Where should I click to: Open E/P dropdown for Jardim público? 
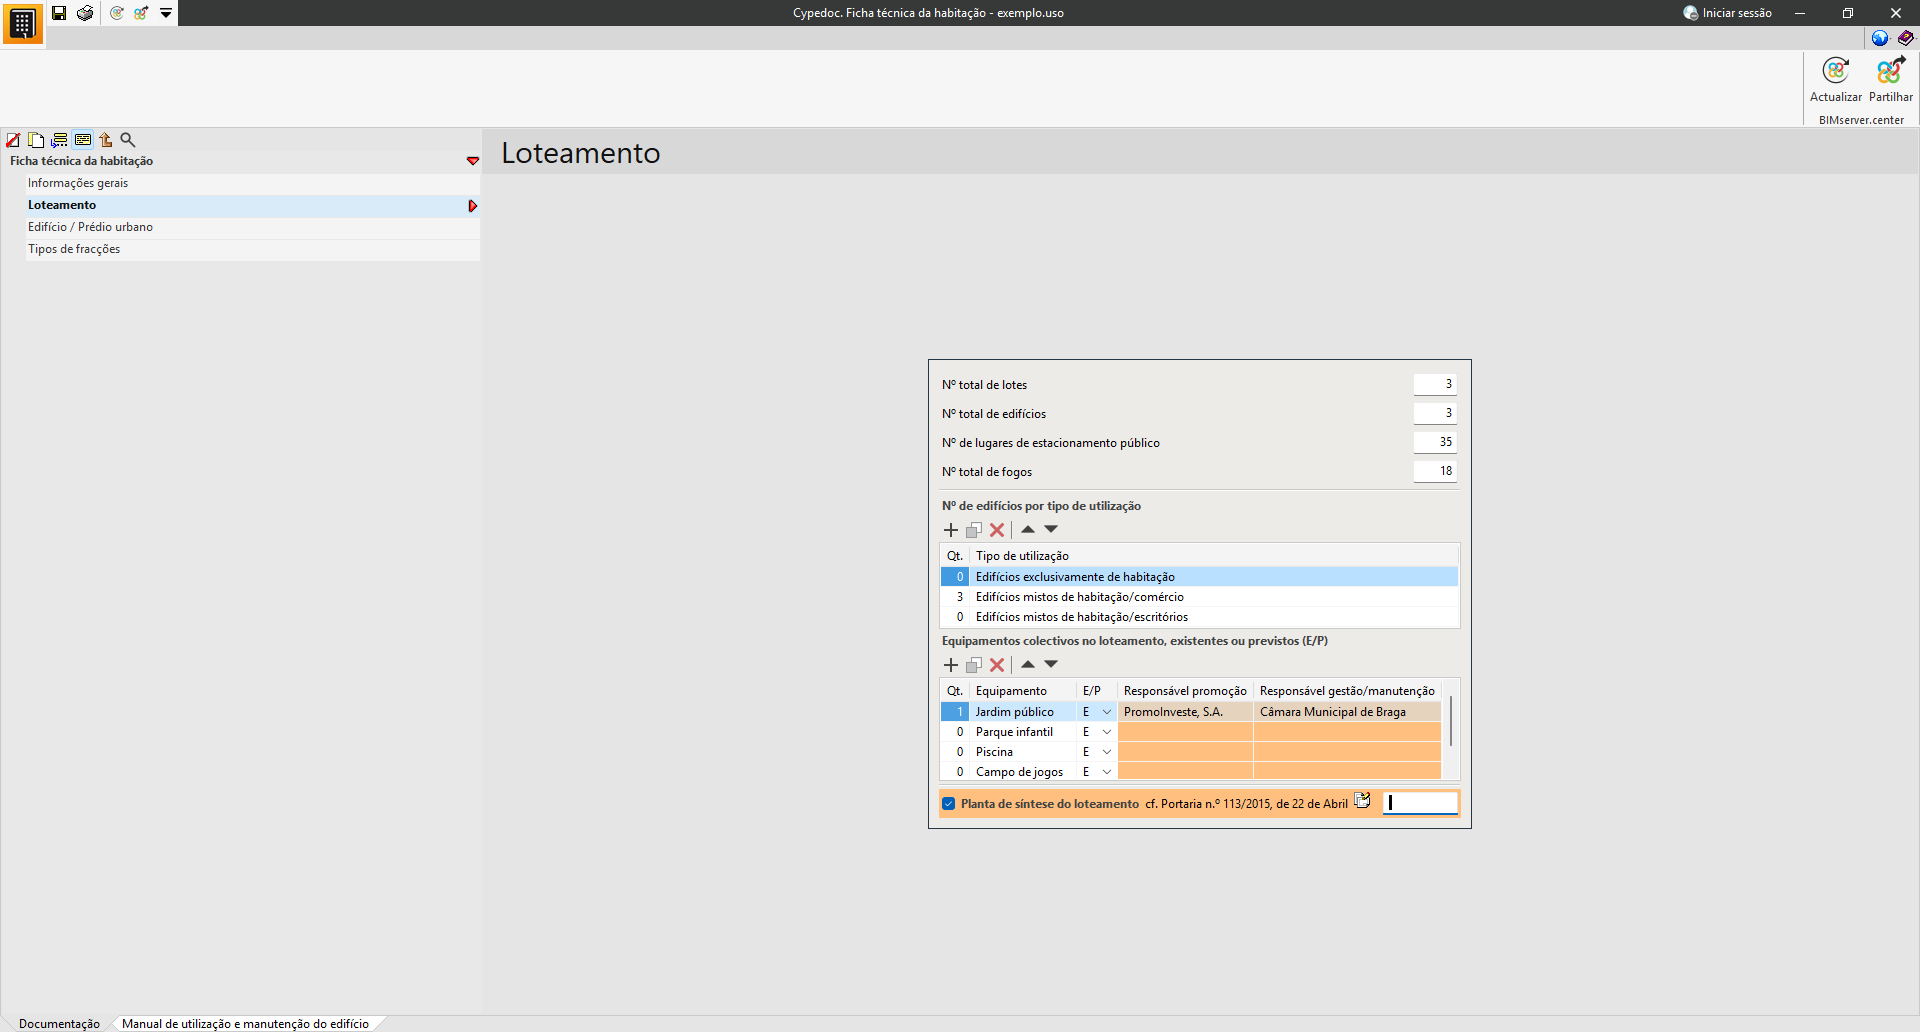point(1107,712)
